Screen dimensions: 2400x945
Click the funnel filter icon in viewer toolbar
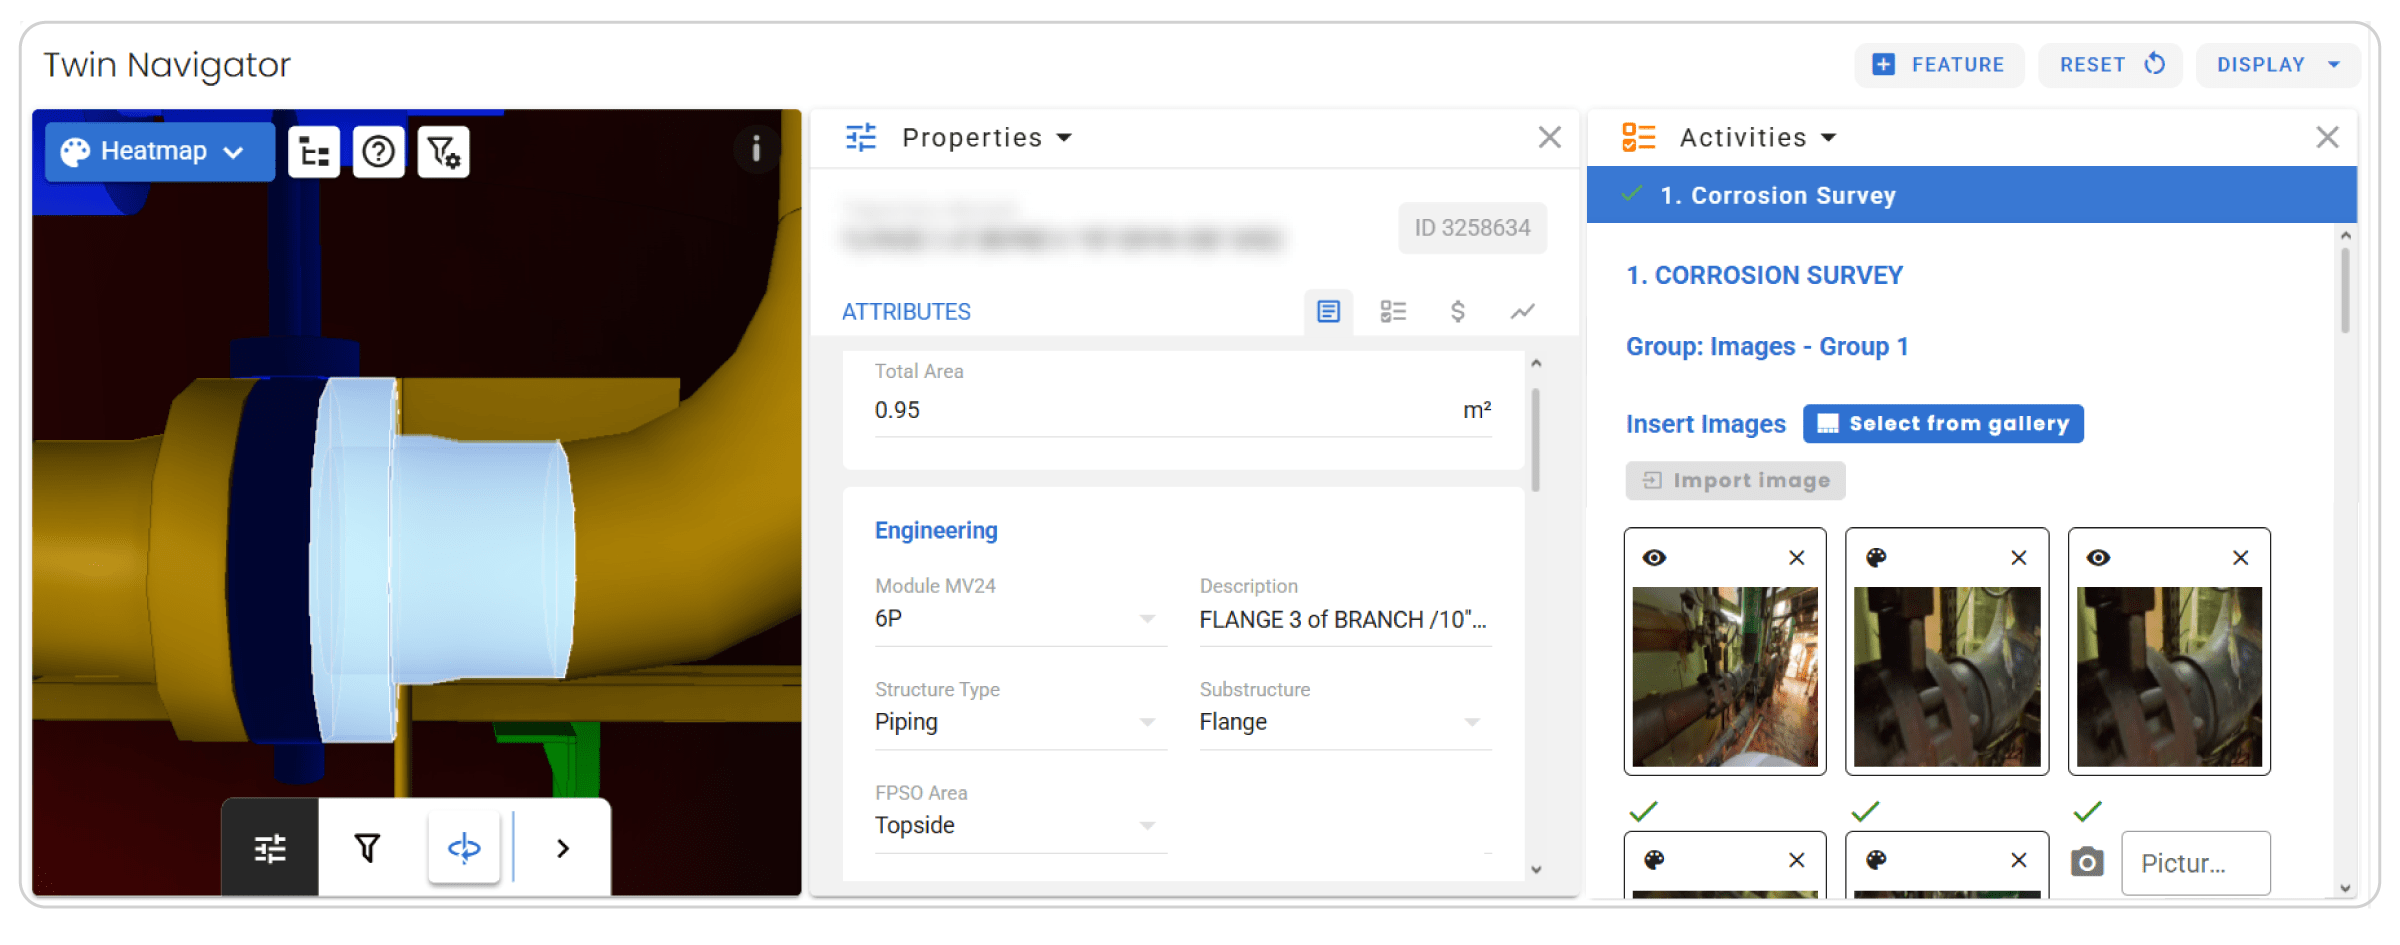point(367,849)
